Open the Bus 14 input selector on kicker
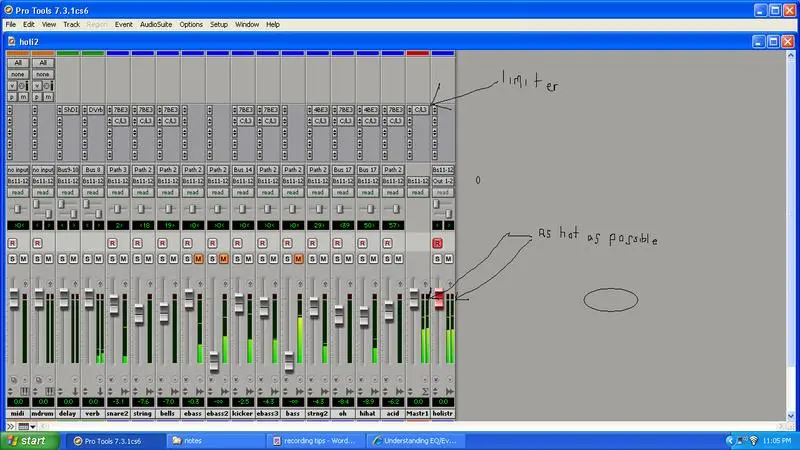This screenshot has height=450, width=800. click(x=243, y=170)
